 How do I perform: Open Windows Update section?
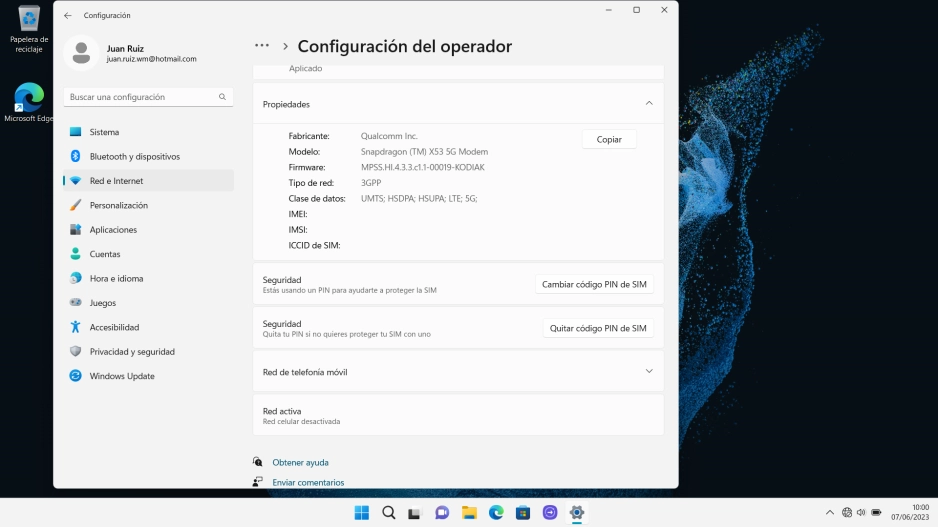[x=122, y=376]
